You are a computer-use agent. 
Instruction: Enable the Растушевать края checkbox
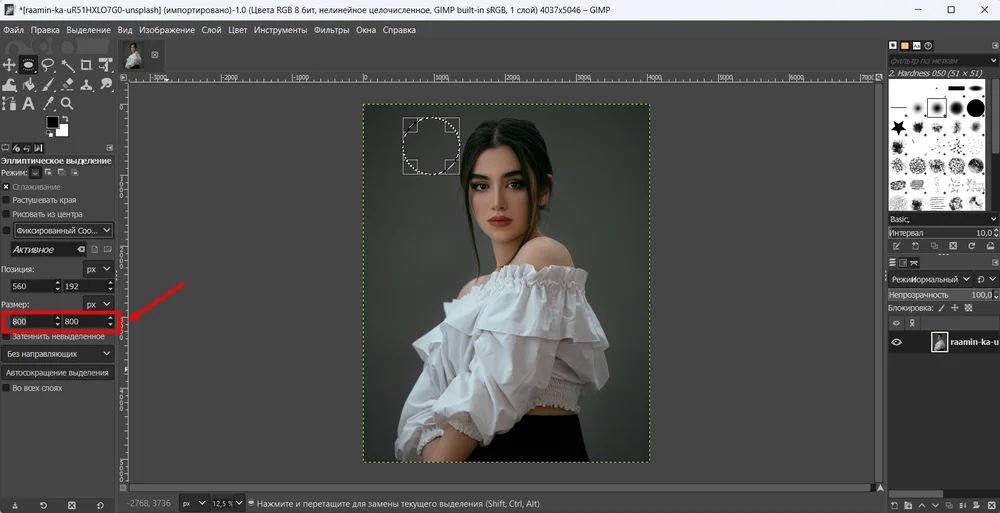click(x=6, y=200)
